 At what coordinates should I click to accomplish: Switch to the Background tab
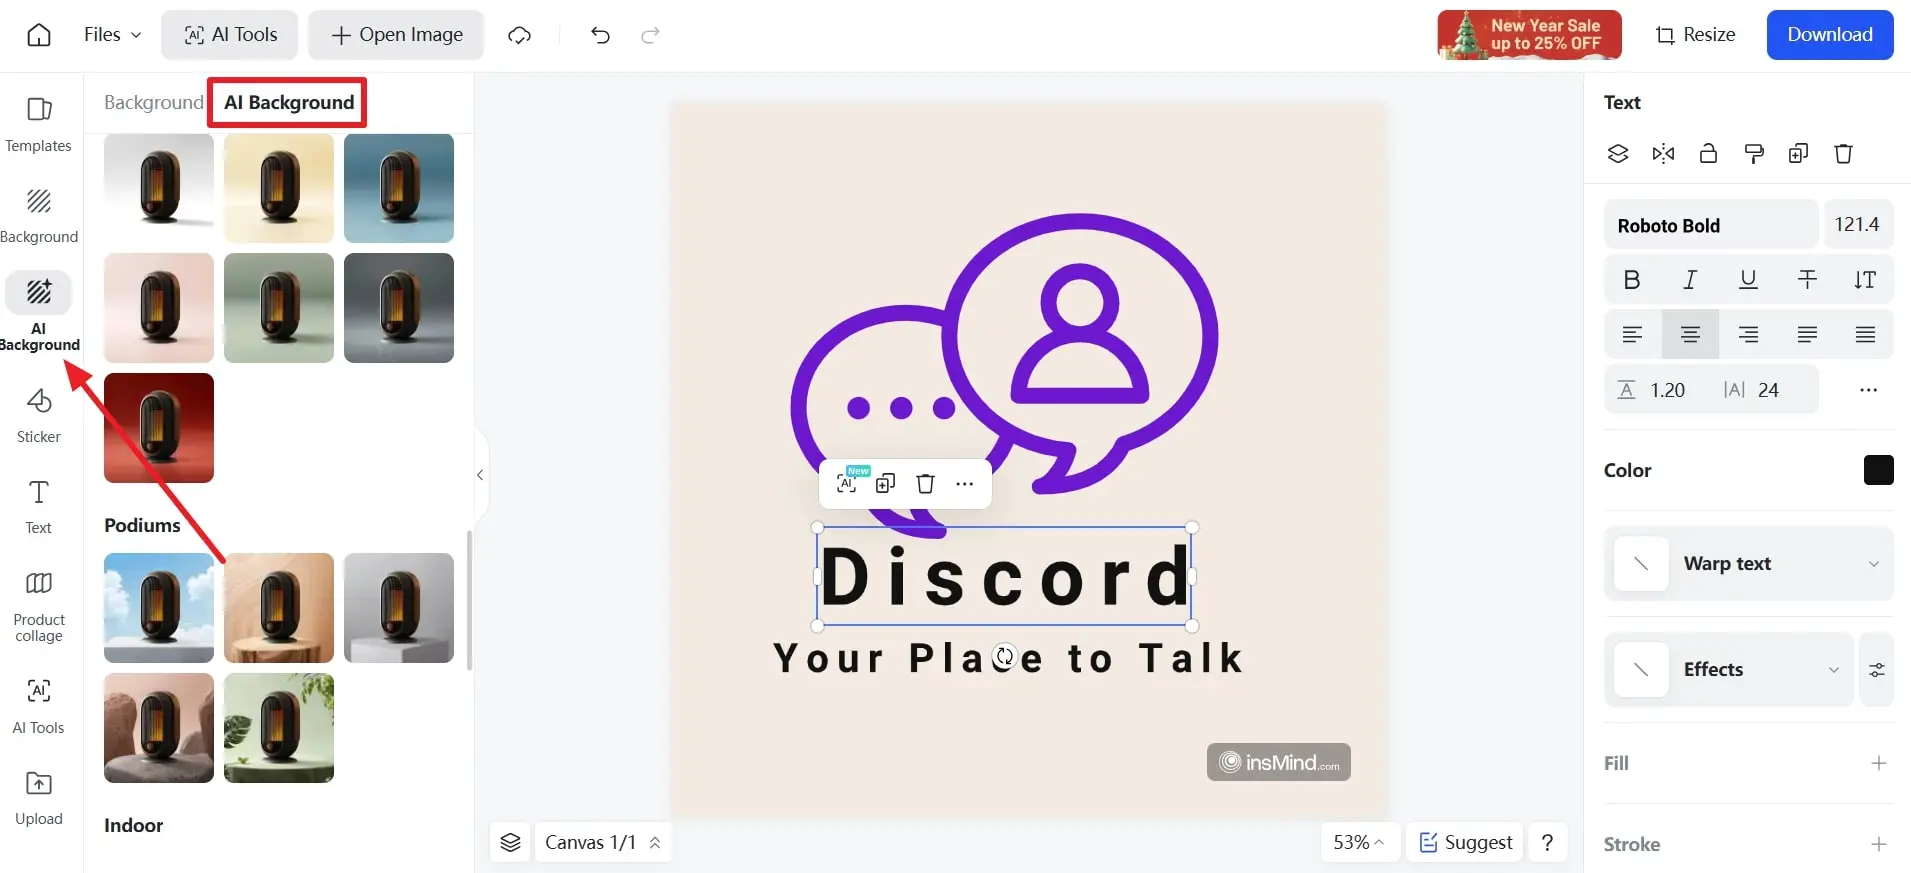[x=153, y=102]
